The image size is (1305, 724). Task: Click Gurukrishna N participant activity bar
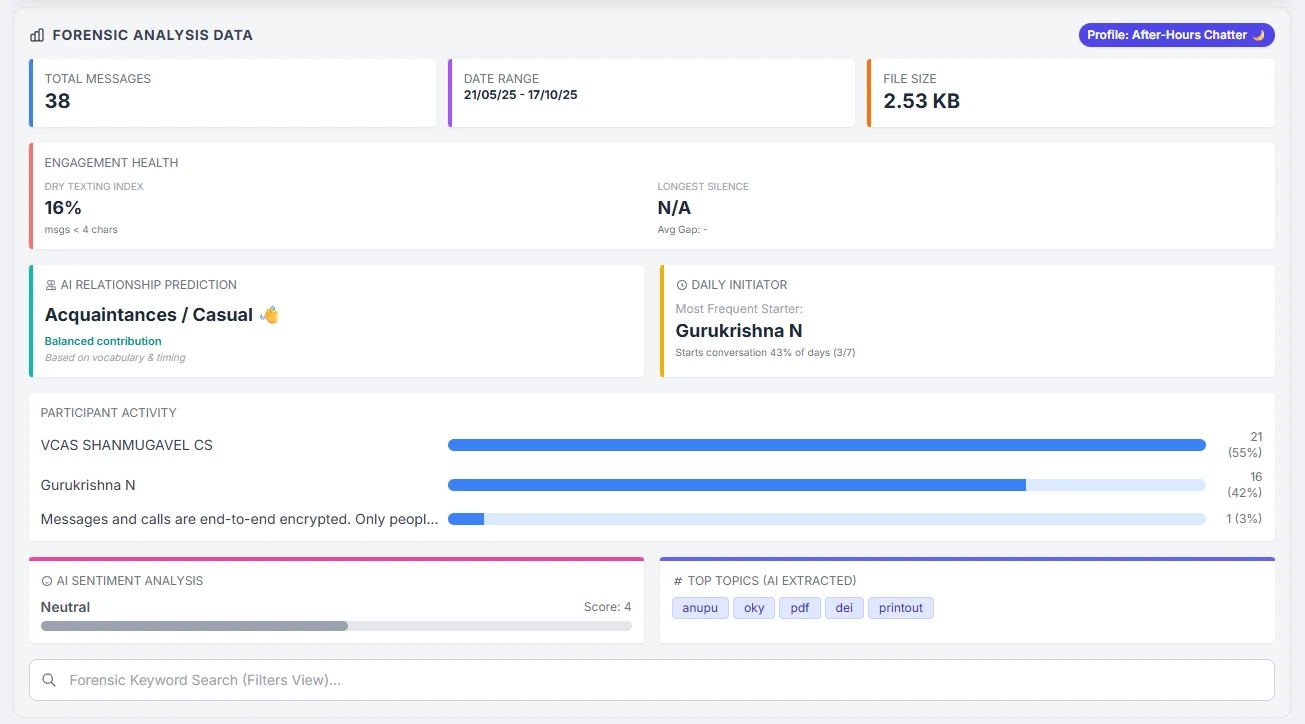pyautogui.click(x=826, y=485)
